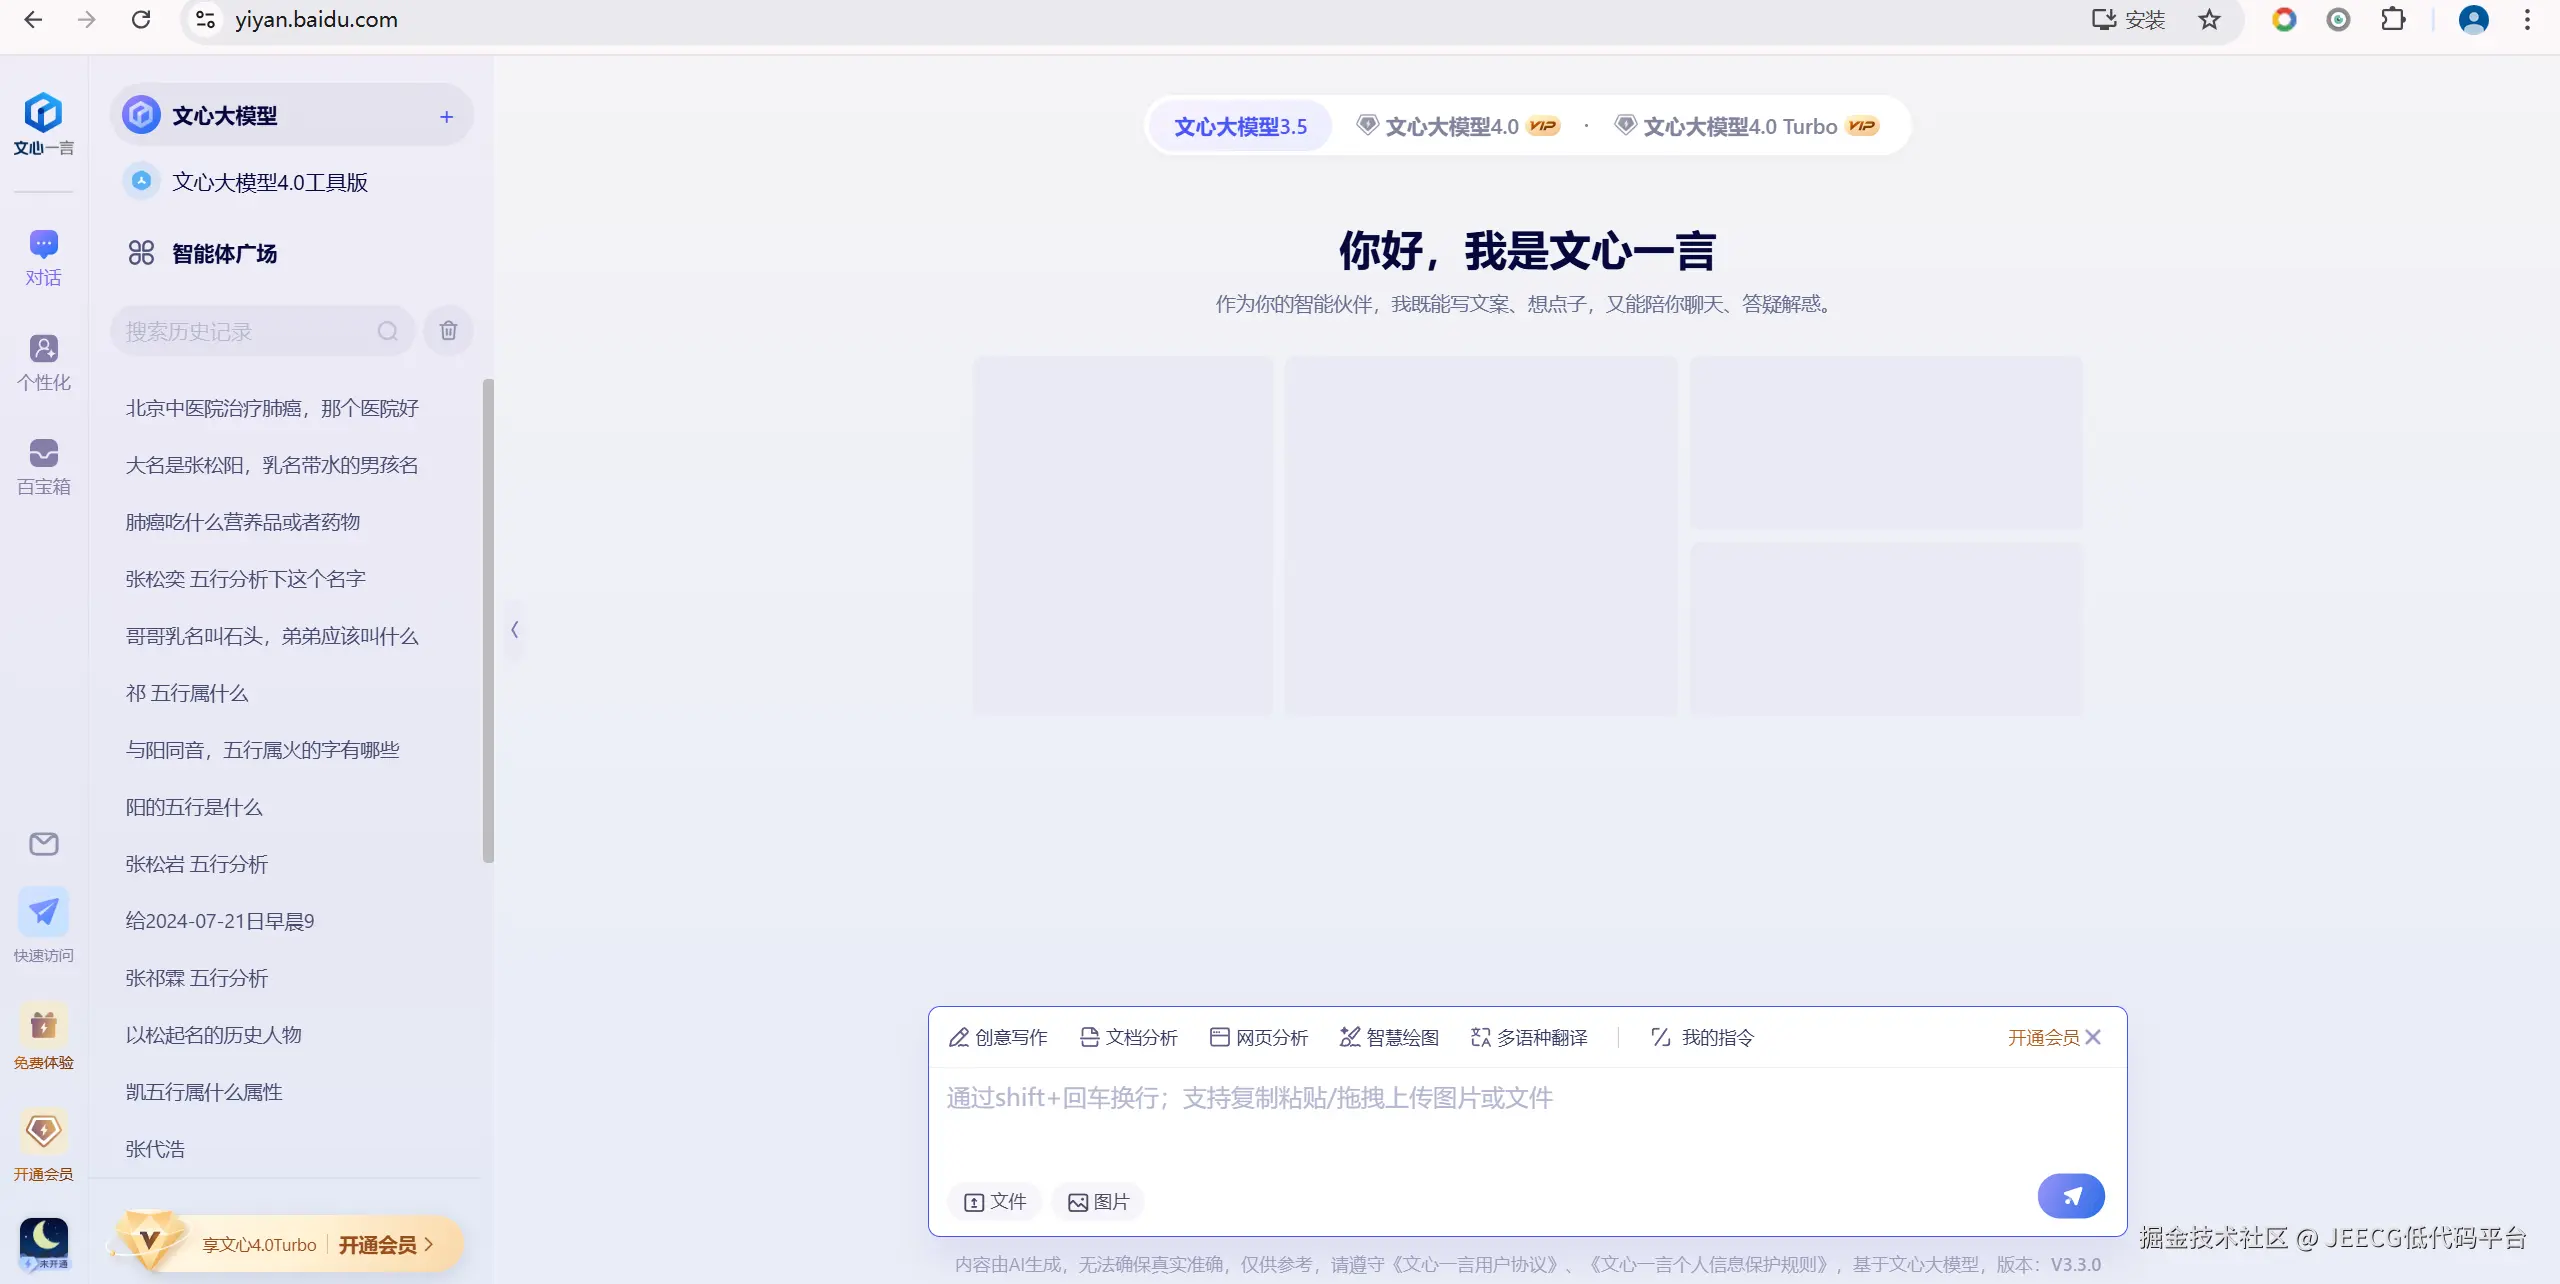Click the 快速访问 paper plane icon
The image size is (2560, 1284).
tap(43, 913)
